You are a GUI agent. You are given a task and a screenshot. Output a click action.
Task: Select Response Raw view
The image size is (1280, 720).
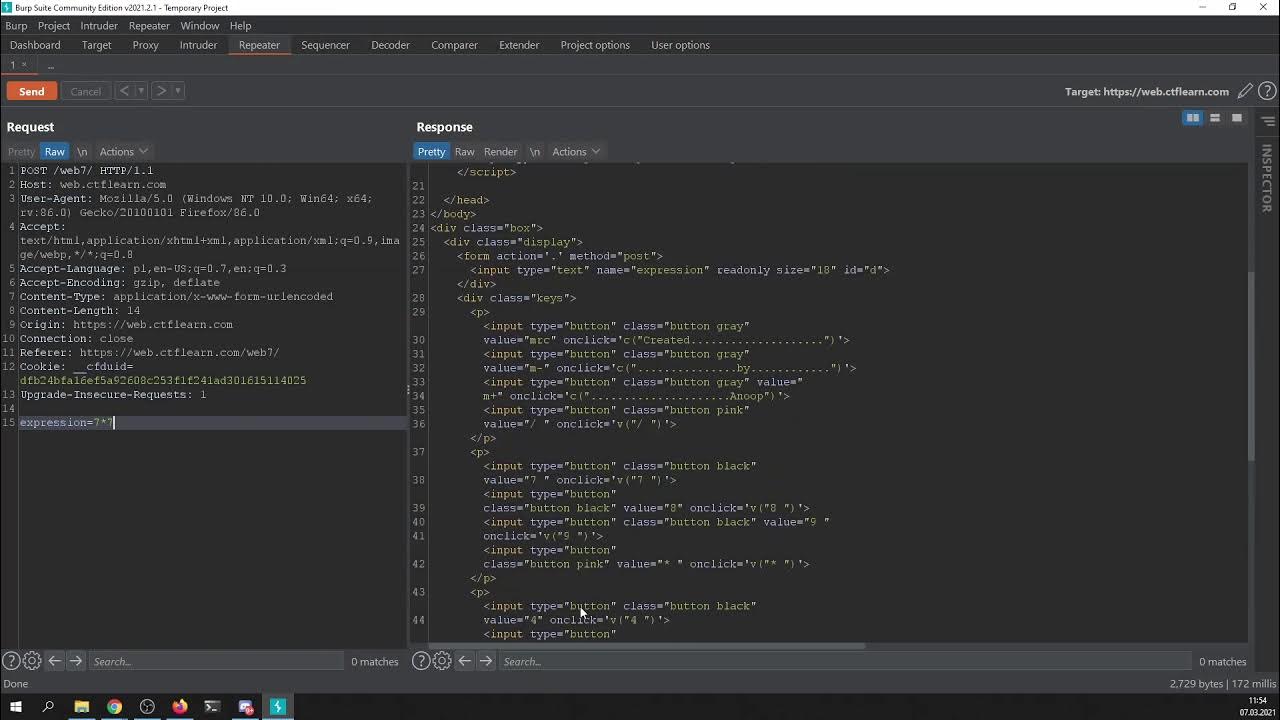(x=464, y=152)
